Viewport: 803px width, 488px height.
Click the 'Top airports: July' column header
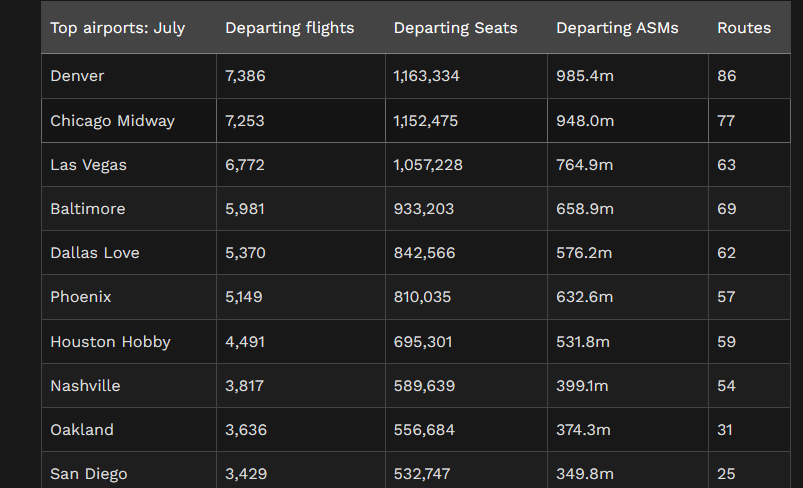117,28
